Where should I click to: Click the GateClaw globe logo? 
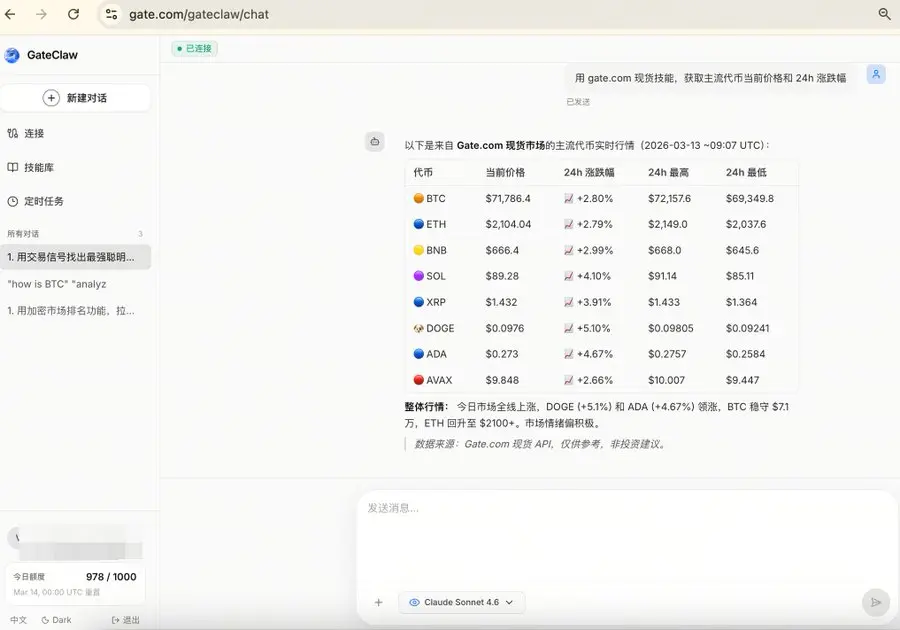(12, 55)
